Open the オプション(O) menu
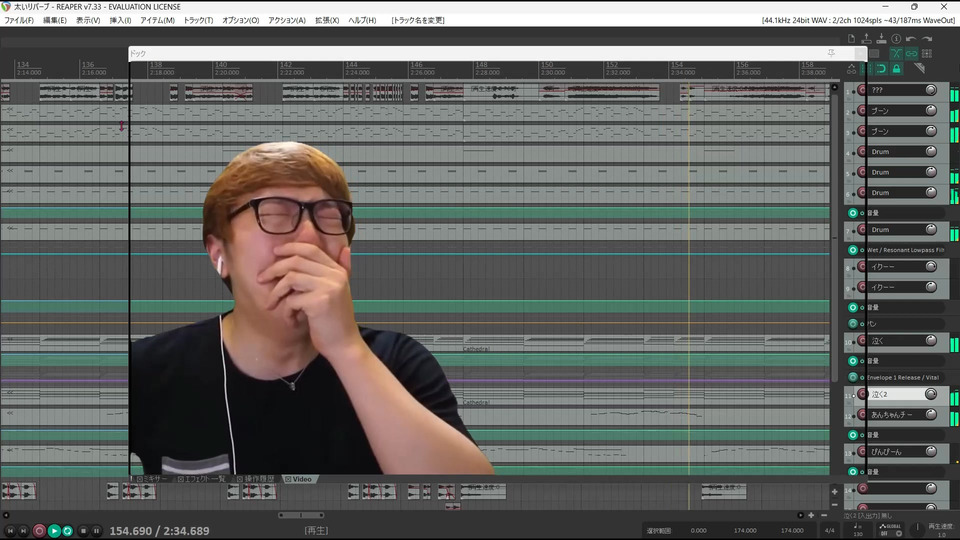 241,20
